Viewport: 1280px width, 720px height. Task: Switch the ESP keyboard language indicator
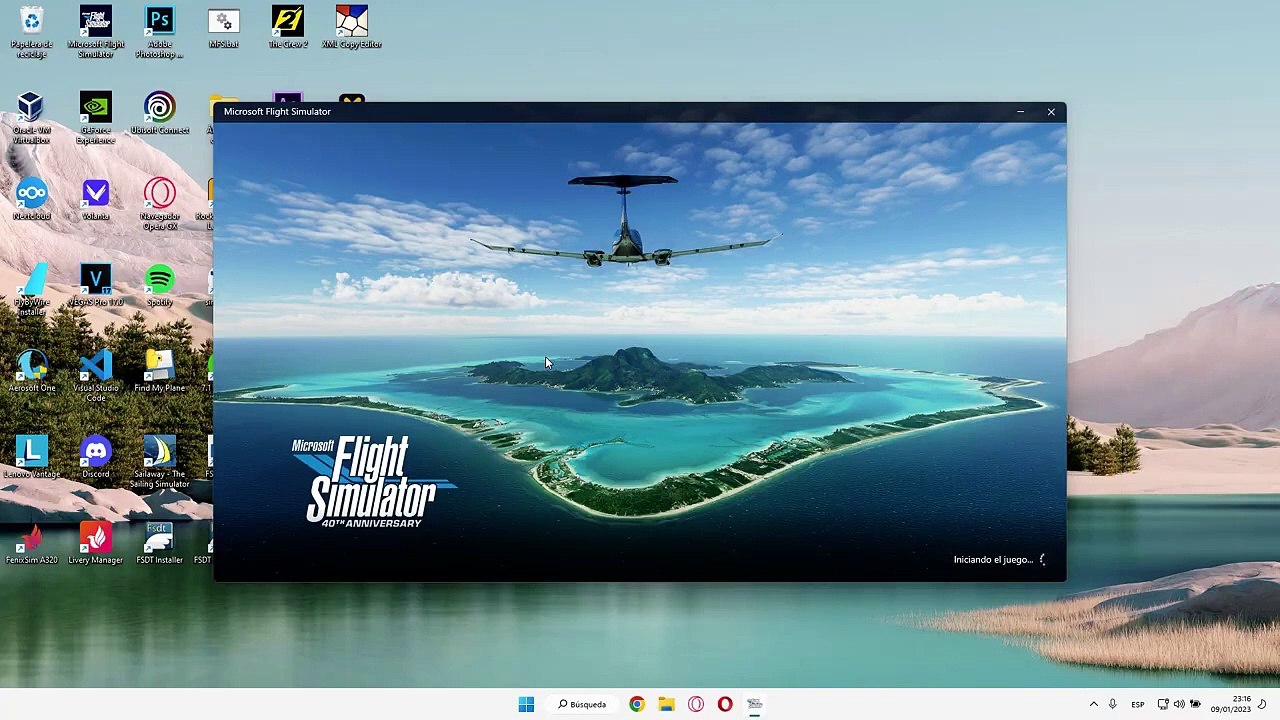point(1138,704)
